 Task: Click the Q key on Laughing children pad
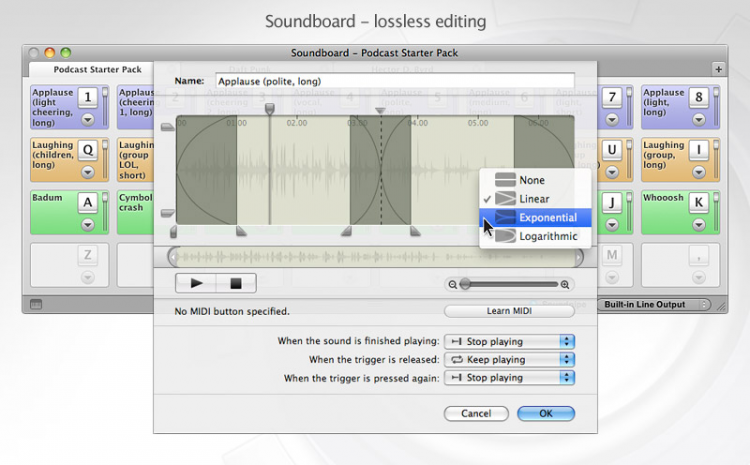pyautogui.click(x=88, y=149)
